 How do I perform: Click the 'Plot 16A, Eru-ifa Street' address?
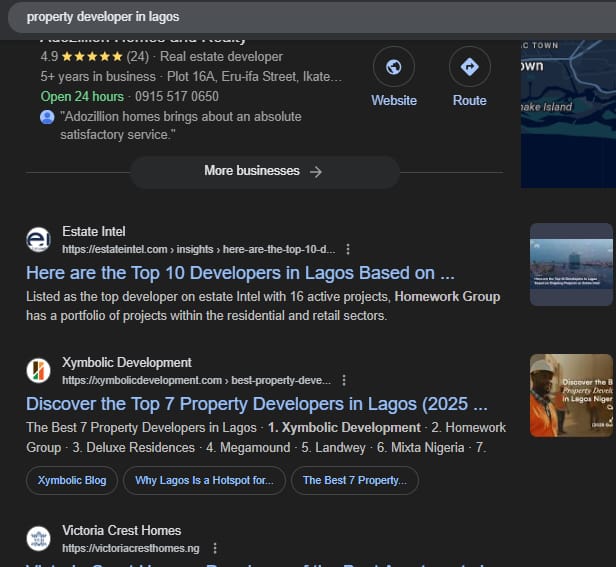tap(254, 76)
